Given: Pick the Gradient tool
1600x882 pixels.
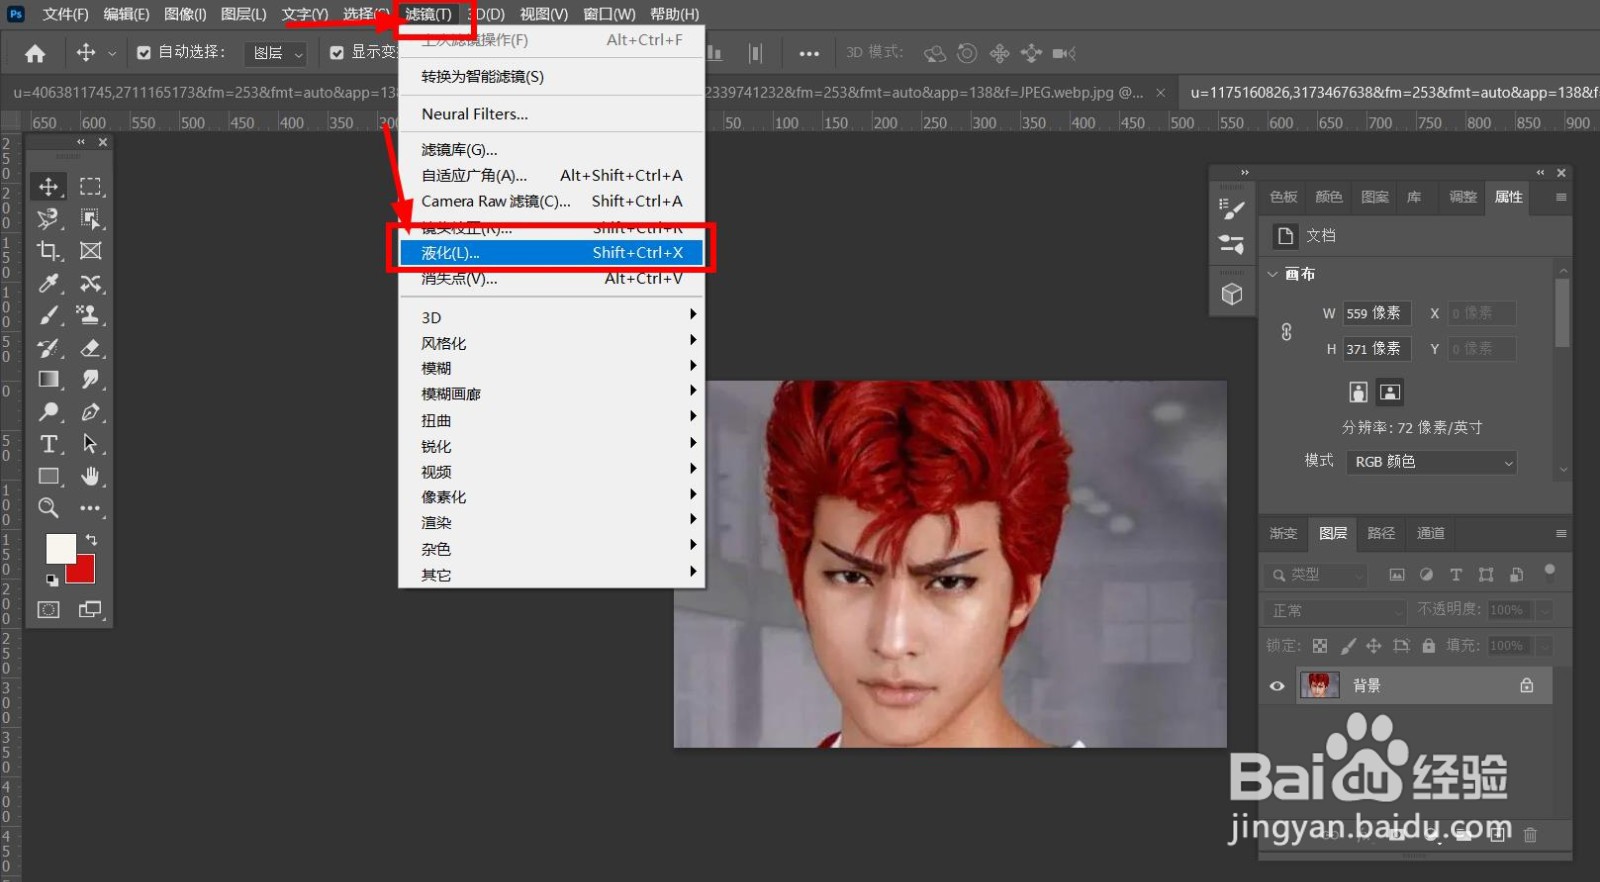Looking at the screenshot, I should [x=48, y=379].
